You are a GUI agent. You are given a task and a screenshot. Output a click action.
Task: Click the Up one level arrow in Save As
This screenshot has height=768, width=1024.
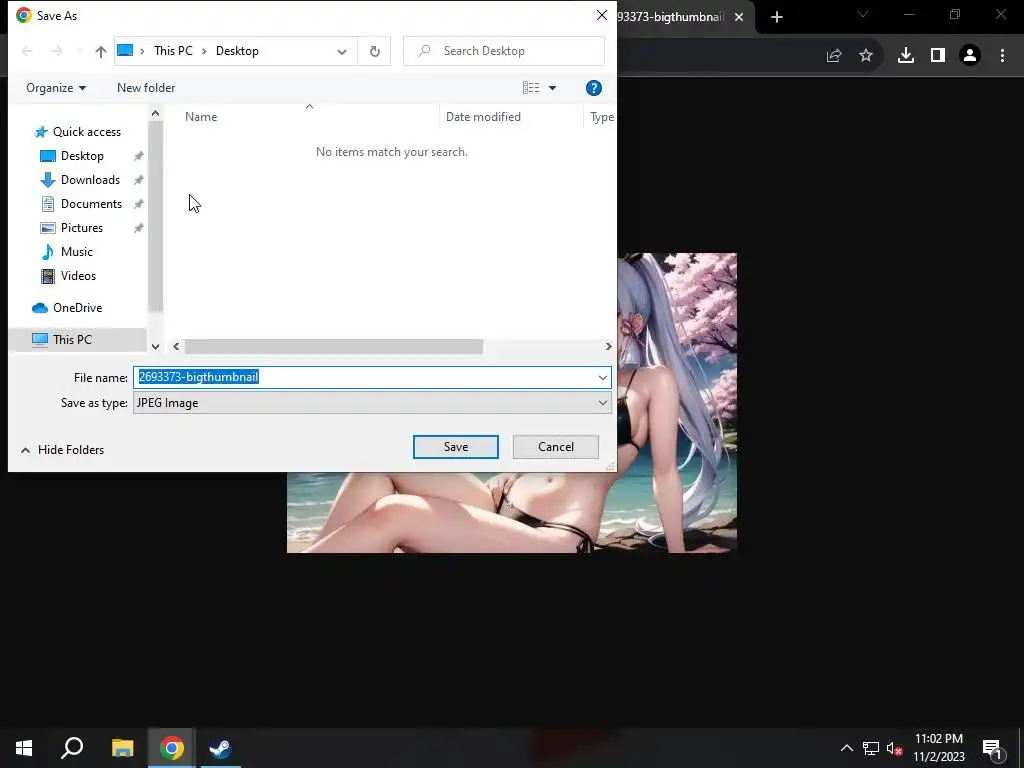pyautogui.click(x=101, y=52)
